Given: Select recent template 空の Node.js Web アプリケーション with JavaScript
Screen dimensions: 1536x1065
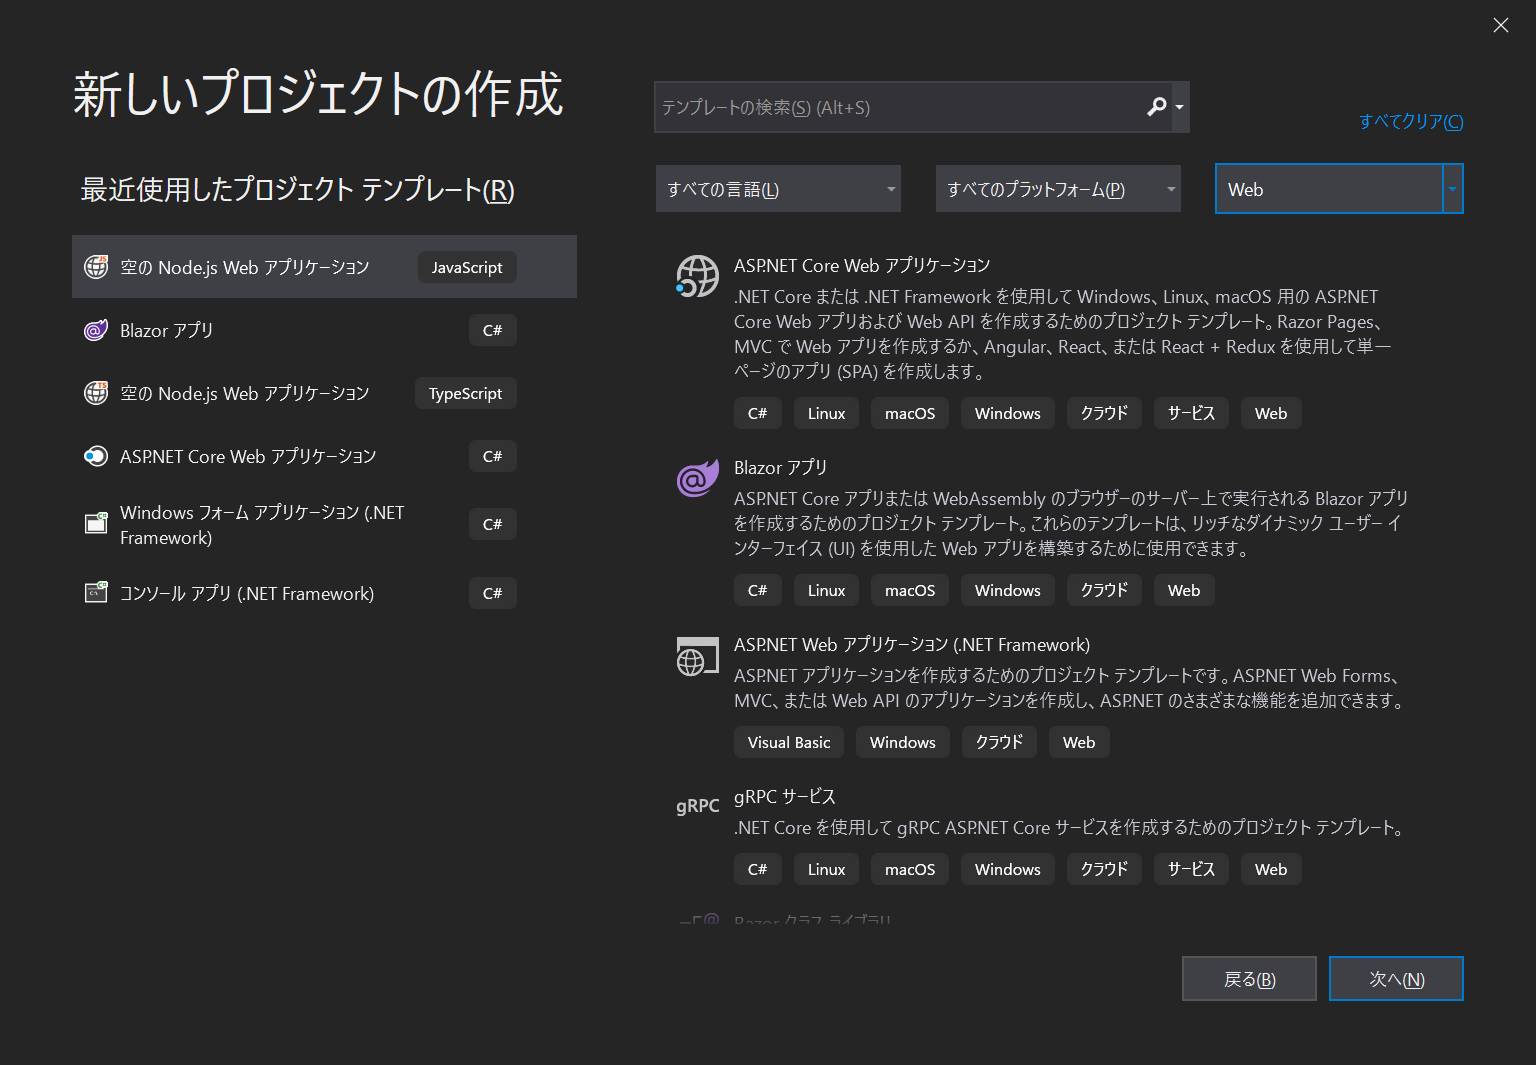Looking at the screenshot, I should click(324, 267).
